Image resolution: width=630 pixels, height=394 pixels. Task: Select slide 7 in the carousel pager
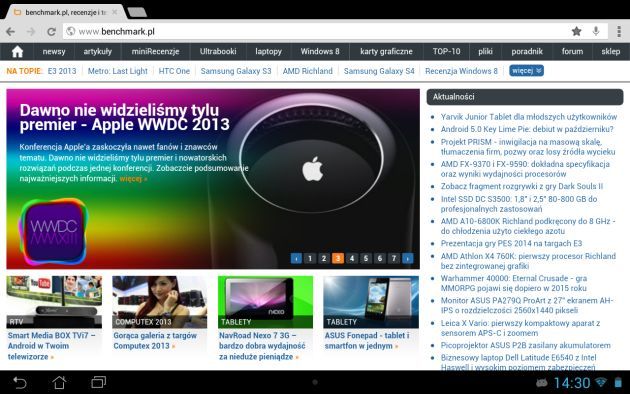394,258
